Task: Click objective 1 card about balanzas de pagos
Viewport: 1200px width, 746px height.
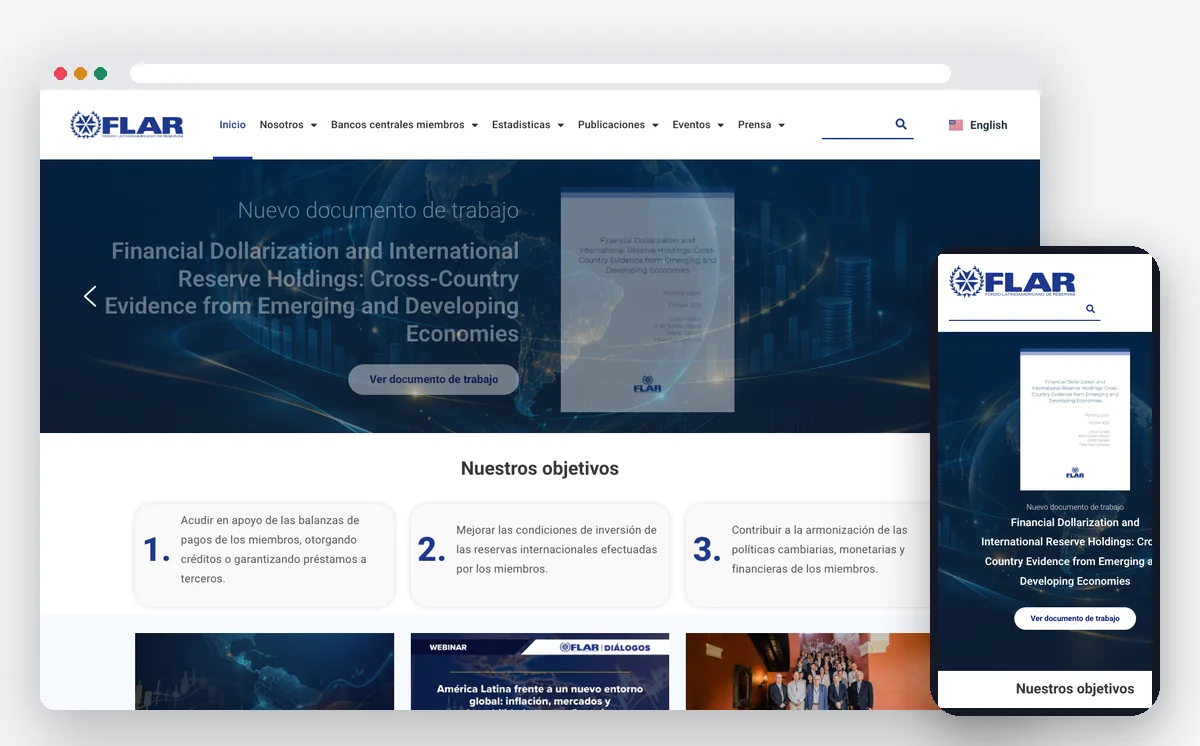Action: point(264,554)
